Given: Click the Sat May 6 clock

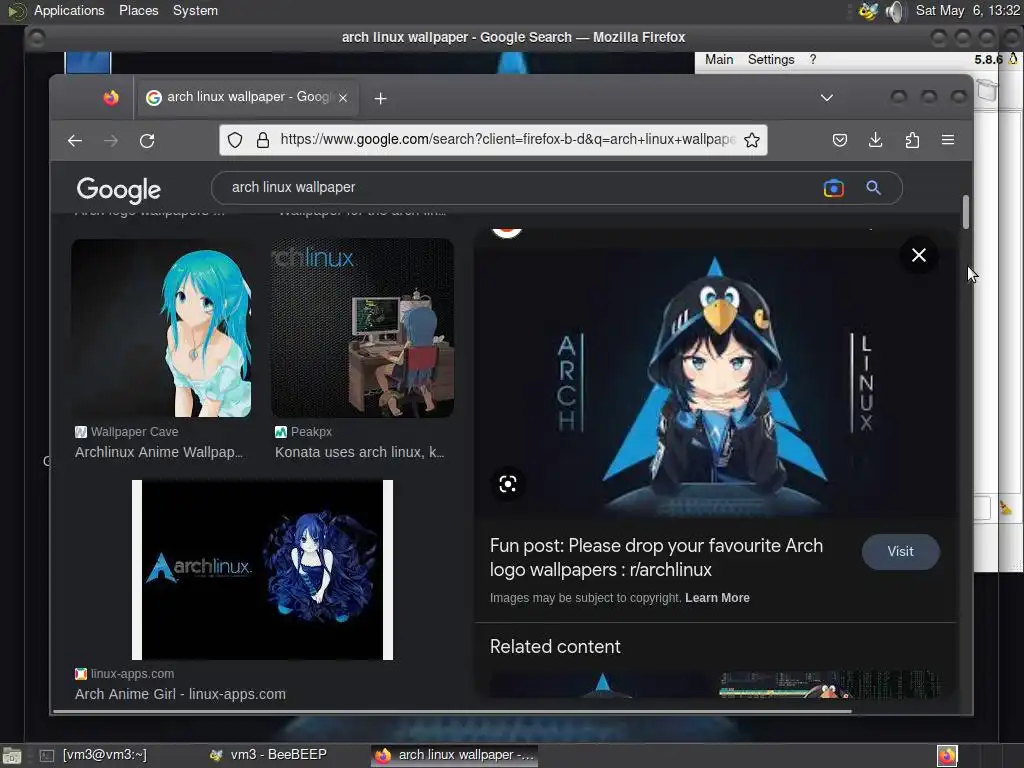Looking at the screenshot, I should click(967, 10).
